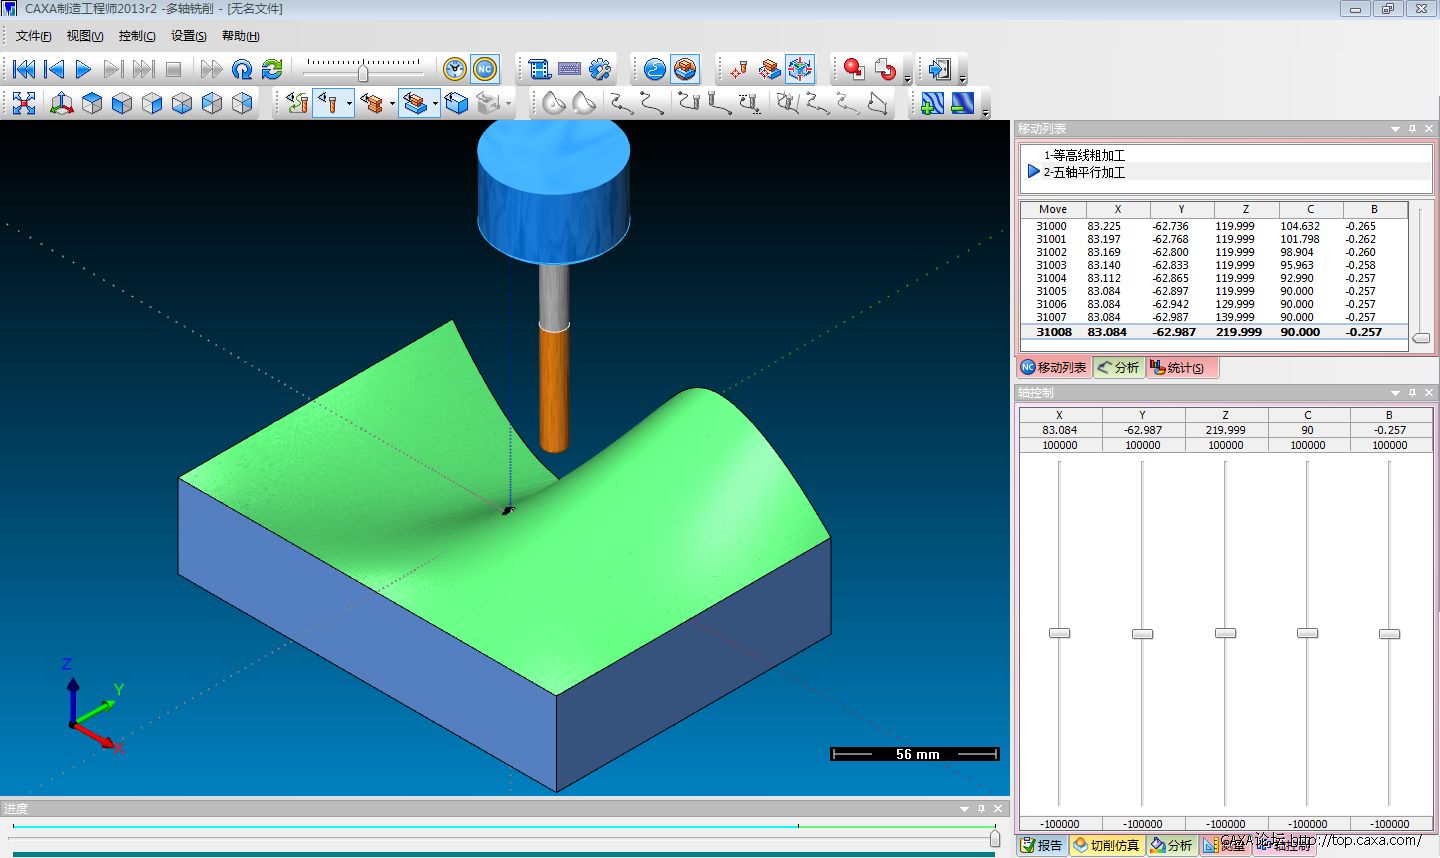The height and width of the screenshot is (858, 1440).
Task: Click the film strip icon
Action: (540, 69)
